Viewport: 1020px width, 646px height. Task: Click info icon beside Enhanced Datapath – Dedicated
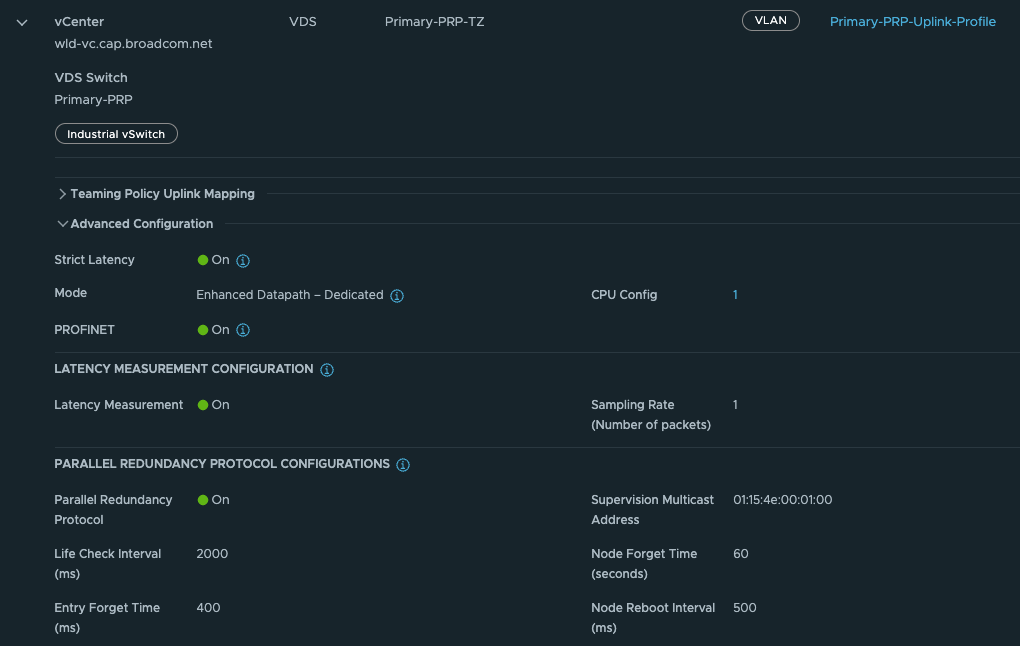tap(397, 296)
